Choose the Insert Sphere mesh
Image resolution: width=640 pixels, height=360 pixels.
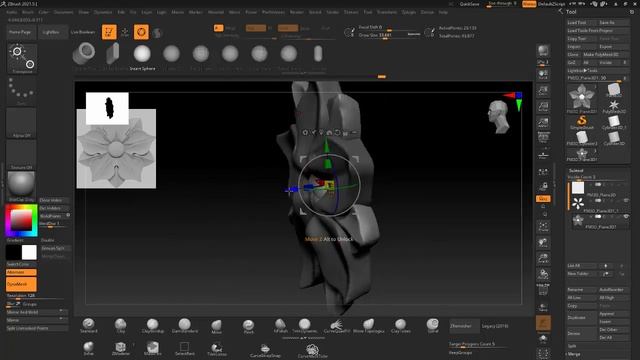(142, 57)
